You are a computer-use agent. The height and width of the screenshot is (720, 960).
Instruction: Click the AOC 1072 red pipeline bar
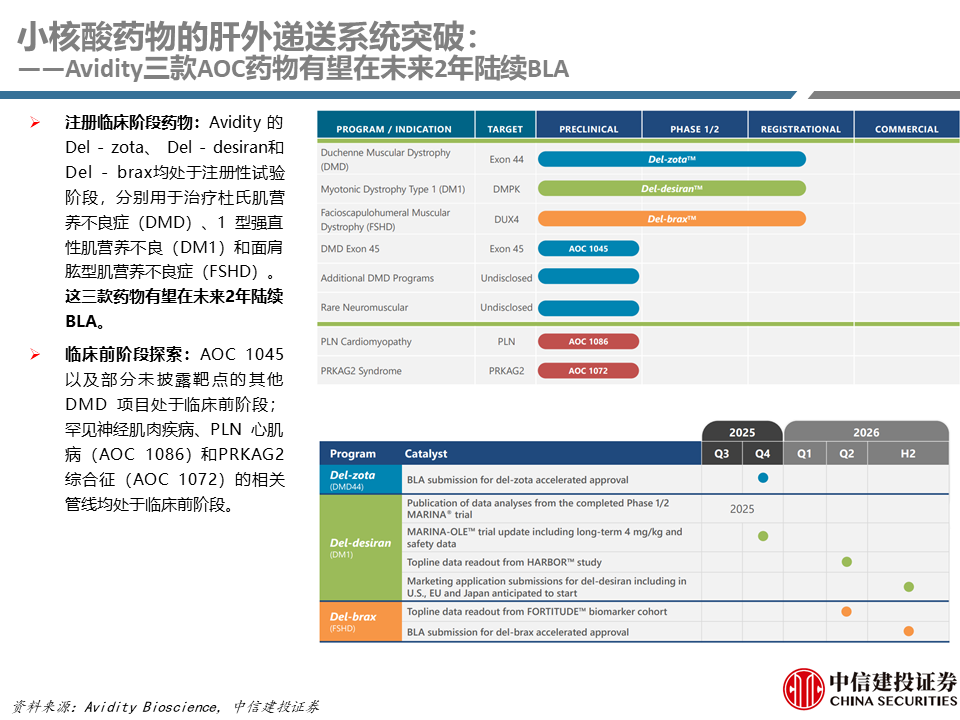tap(588, 370)
